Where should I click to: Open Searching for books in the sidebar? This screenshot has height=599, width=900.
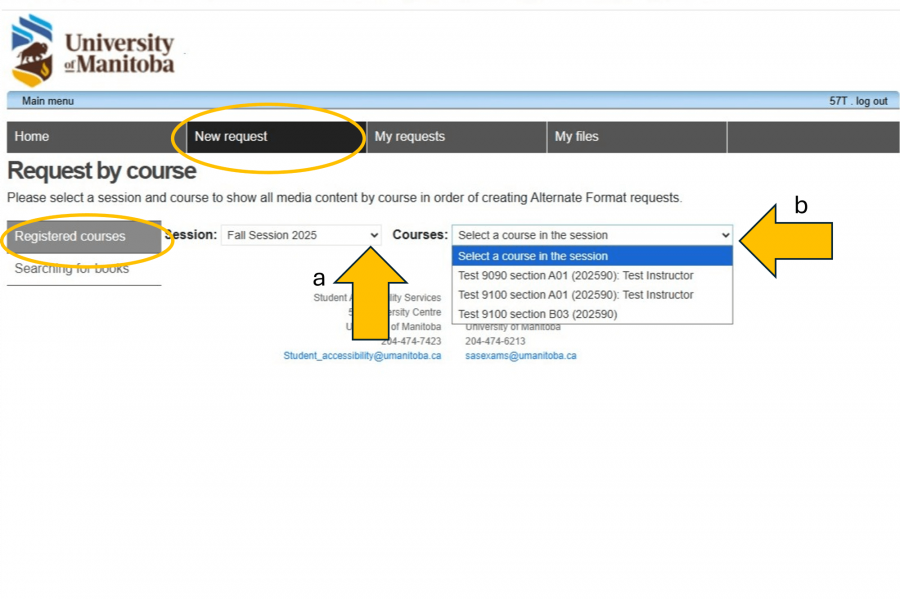71,269
